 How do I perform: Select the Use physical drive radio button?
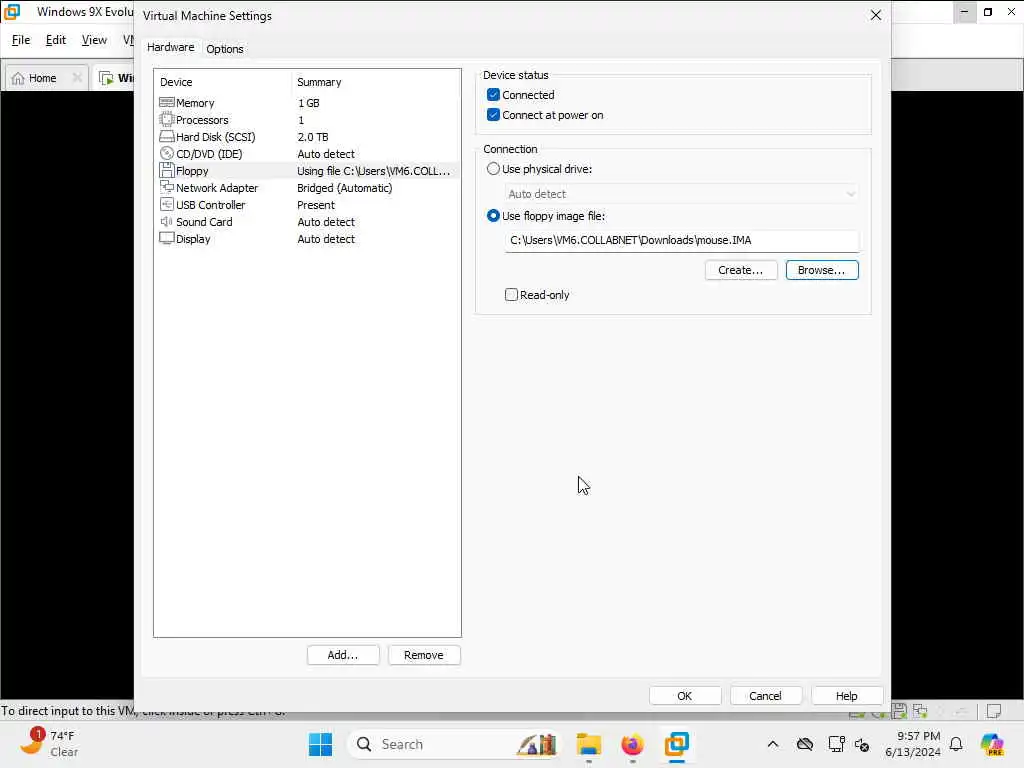(493, 168)
